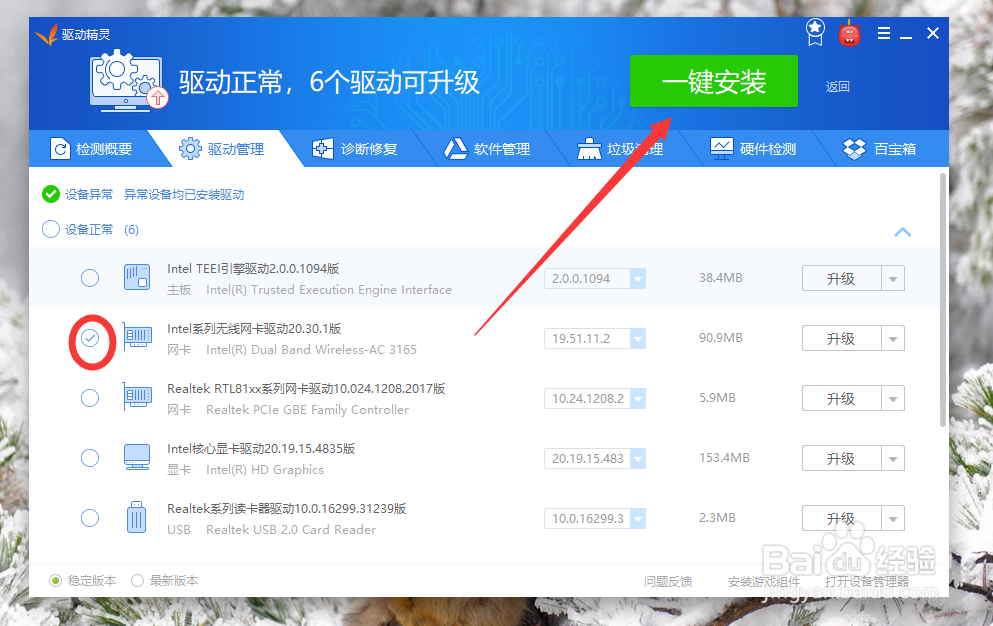Image resolution: width=993 pixels, height=626 pixels.
Task: Click the red monster mascot icon
Action: 849,33
